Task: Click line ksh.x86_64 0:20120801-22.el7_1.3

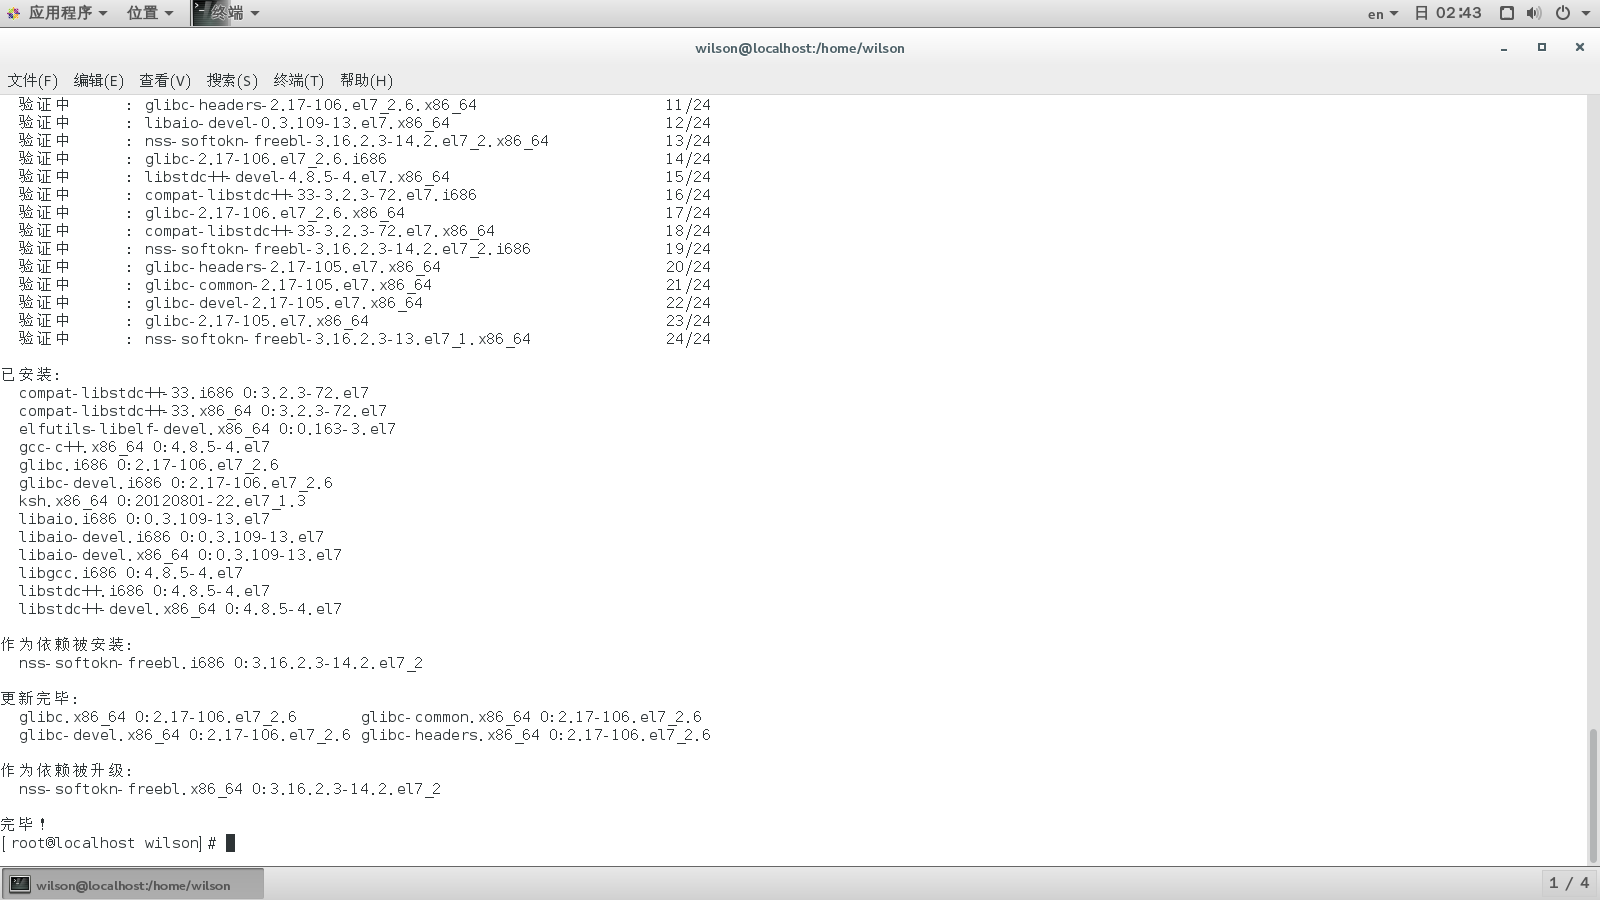Action: coord(162,501)
